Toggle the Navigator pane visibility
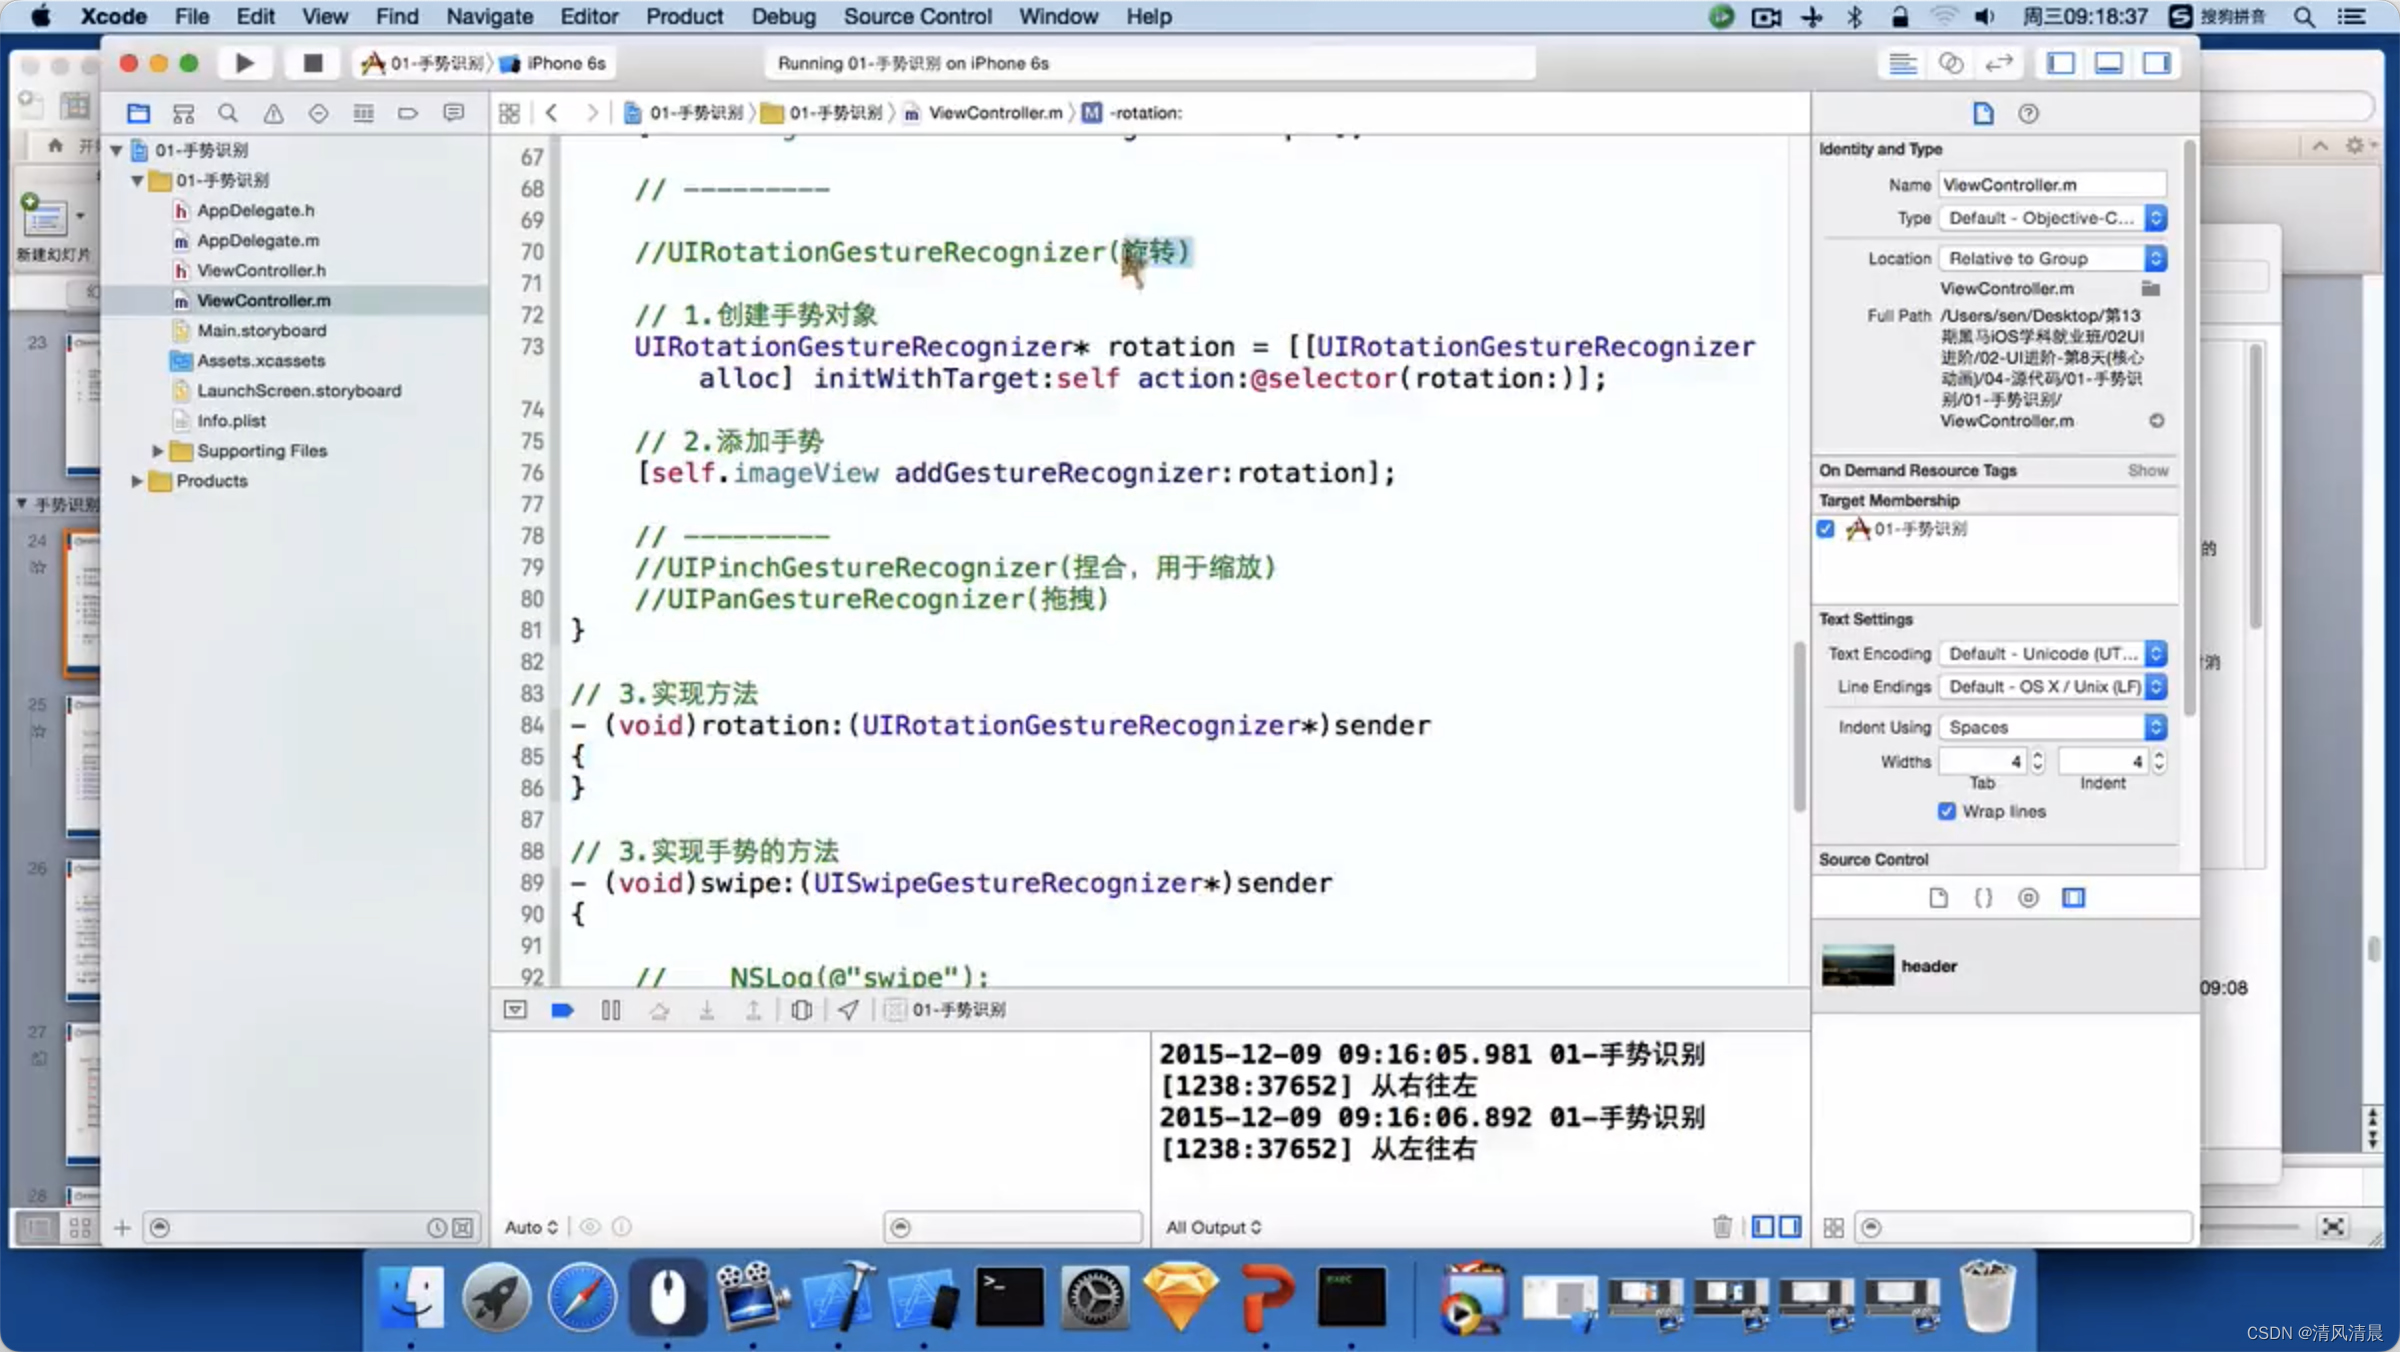This screenshot has height=1352, width=2400. pos(2061,63)
